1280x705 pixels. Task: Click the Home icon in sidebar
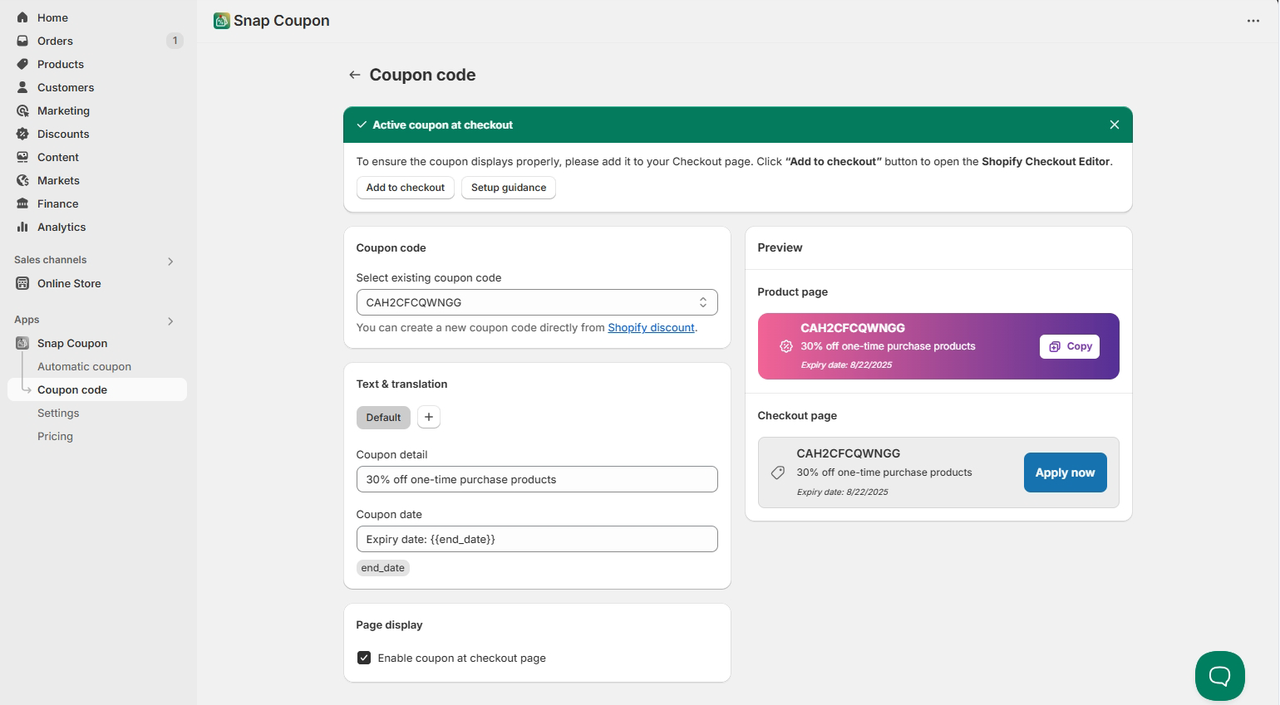click(22, 18)
